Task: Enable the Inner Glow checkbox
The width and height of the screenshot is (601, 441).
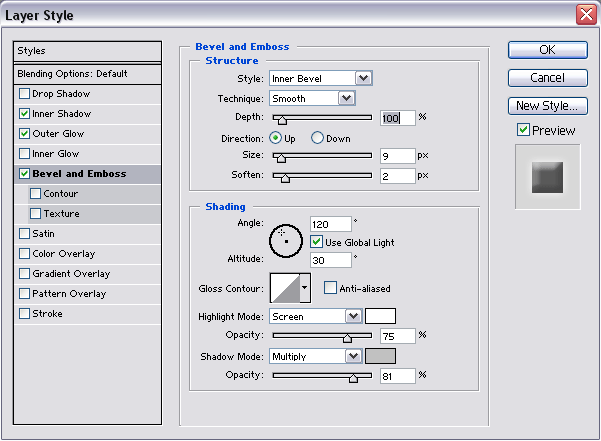Action: [x=24, y=154]
